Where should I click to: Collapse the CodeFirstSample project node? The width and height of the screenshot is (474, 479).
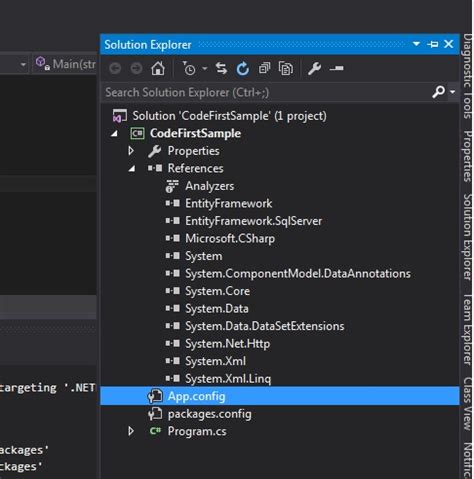click(x=115, y=134)
